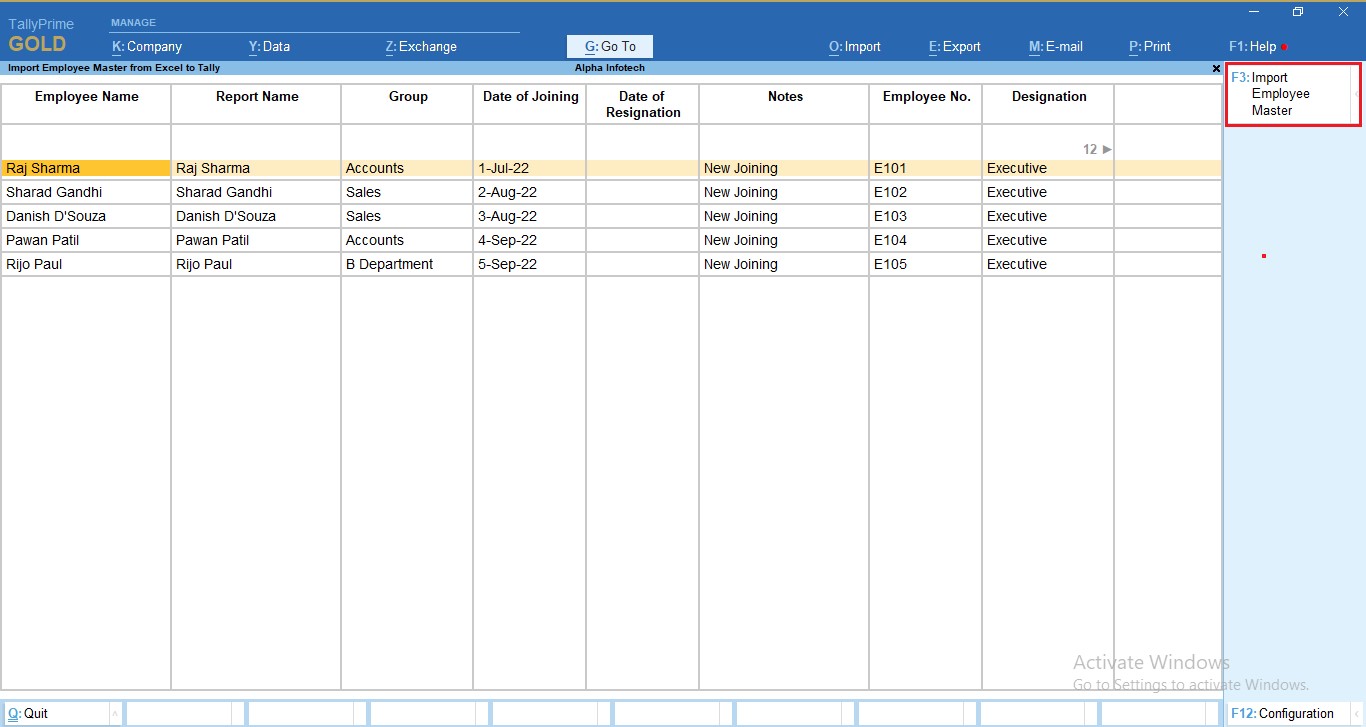Select the Rijo Paul employee row
The width and height of the screenshot is (1366, 727).
coord(85,264)
